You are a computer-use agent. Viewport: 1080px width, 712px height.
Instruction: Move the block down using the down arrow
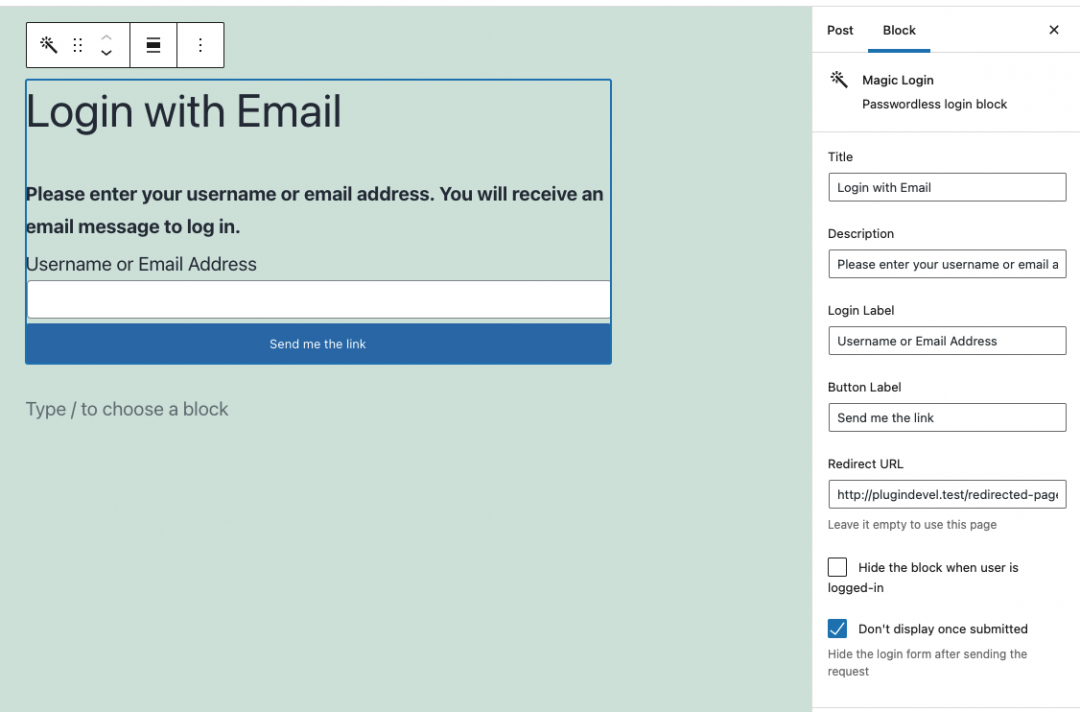click(x=106, y=52)
